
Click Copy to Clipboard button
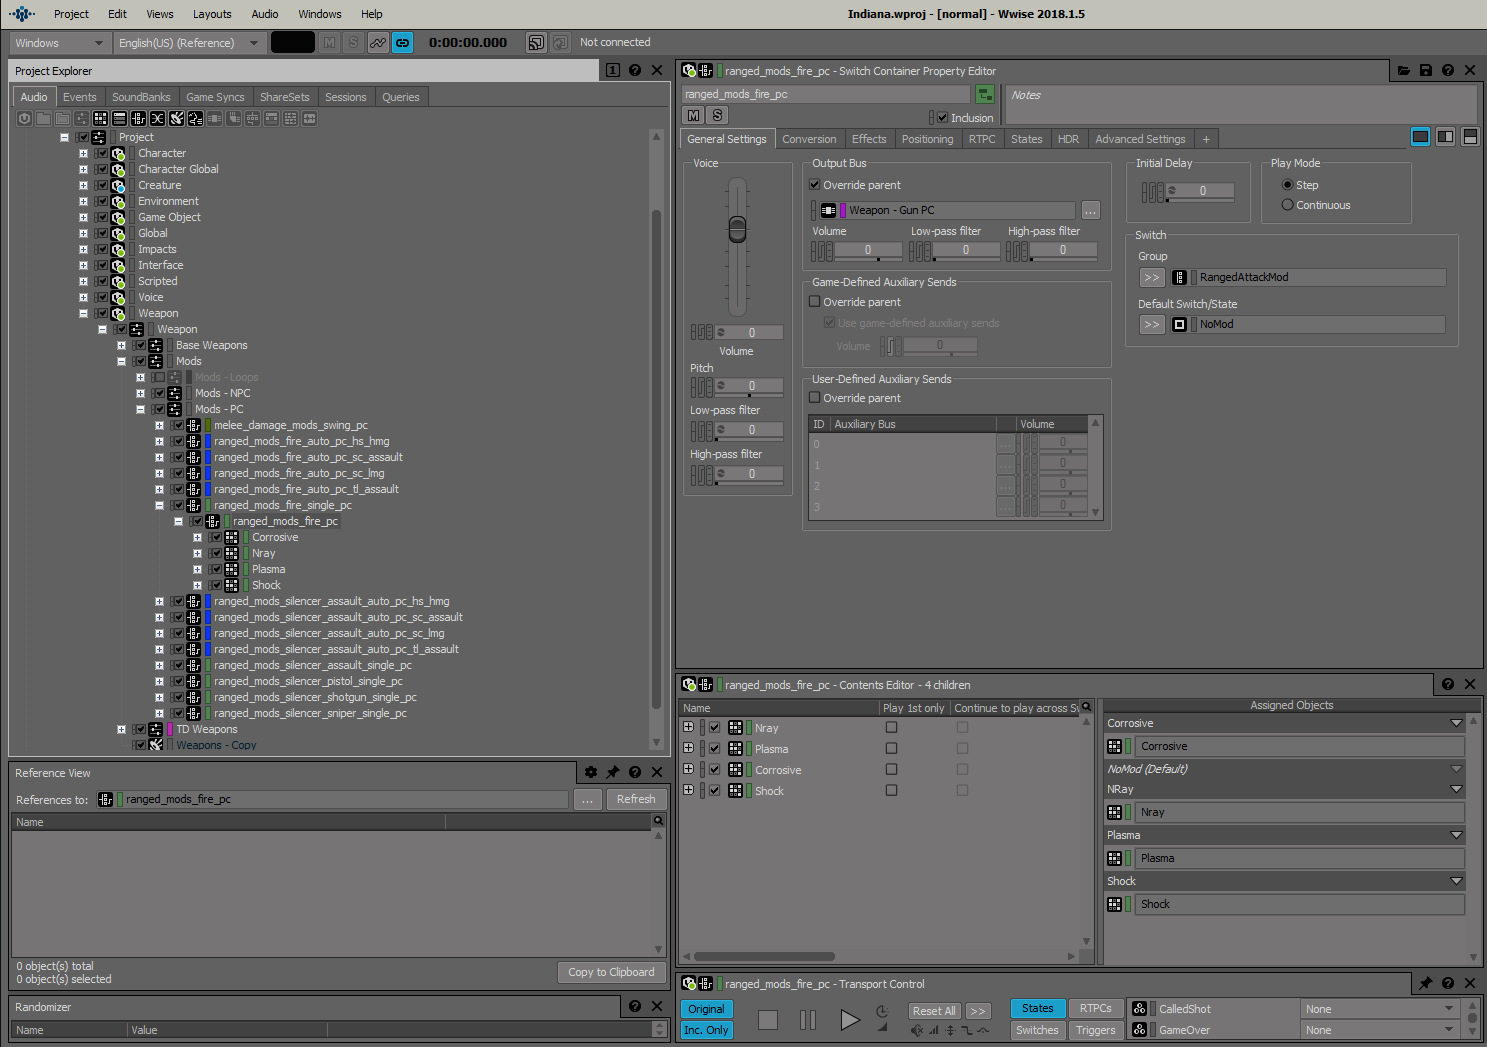click(611, 972)
